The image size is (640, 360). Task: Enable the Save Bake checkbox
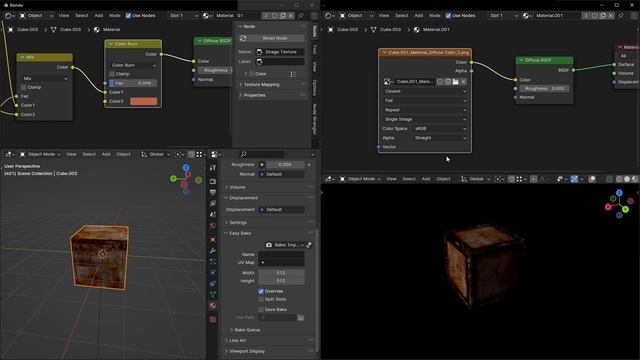[x=261, y=309]
